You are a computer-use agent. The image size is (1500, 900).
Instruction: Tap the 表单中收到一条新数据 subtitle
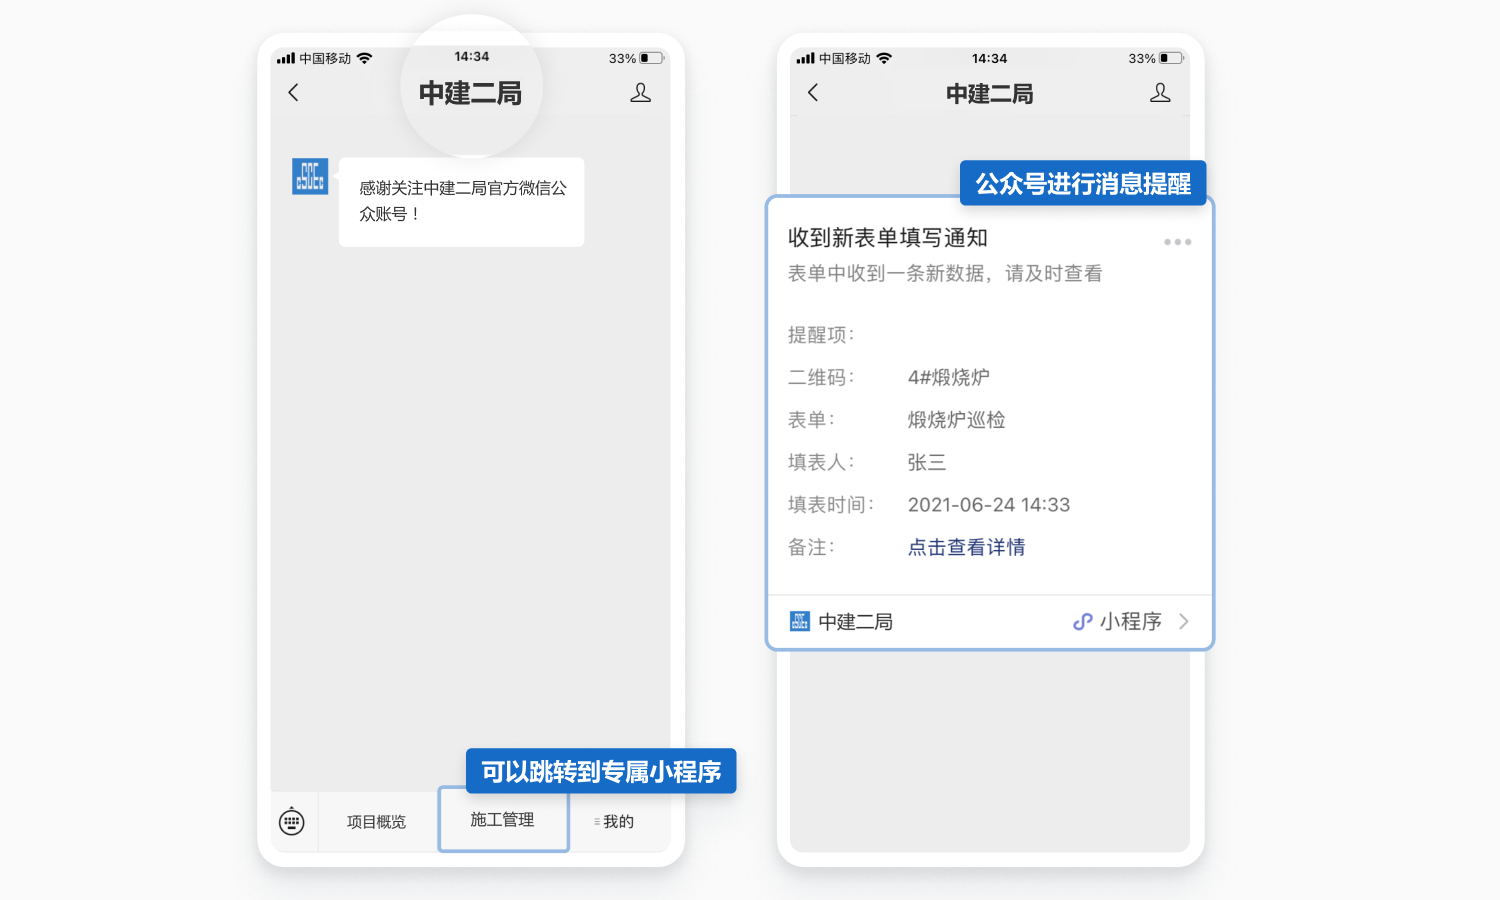click(945, 274)
